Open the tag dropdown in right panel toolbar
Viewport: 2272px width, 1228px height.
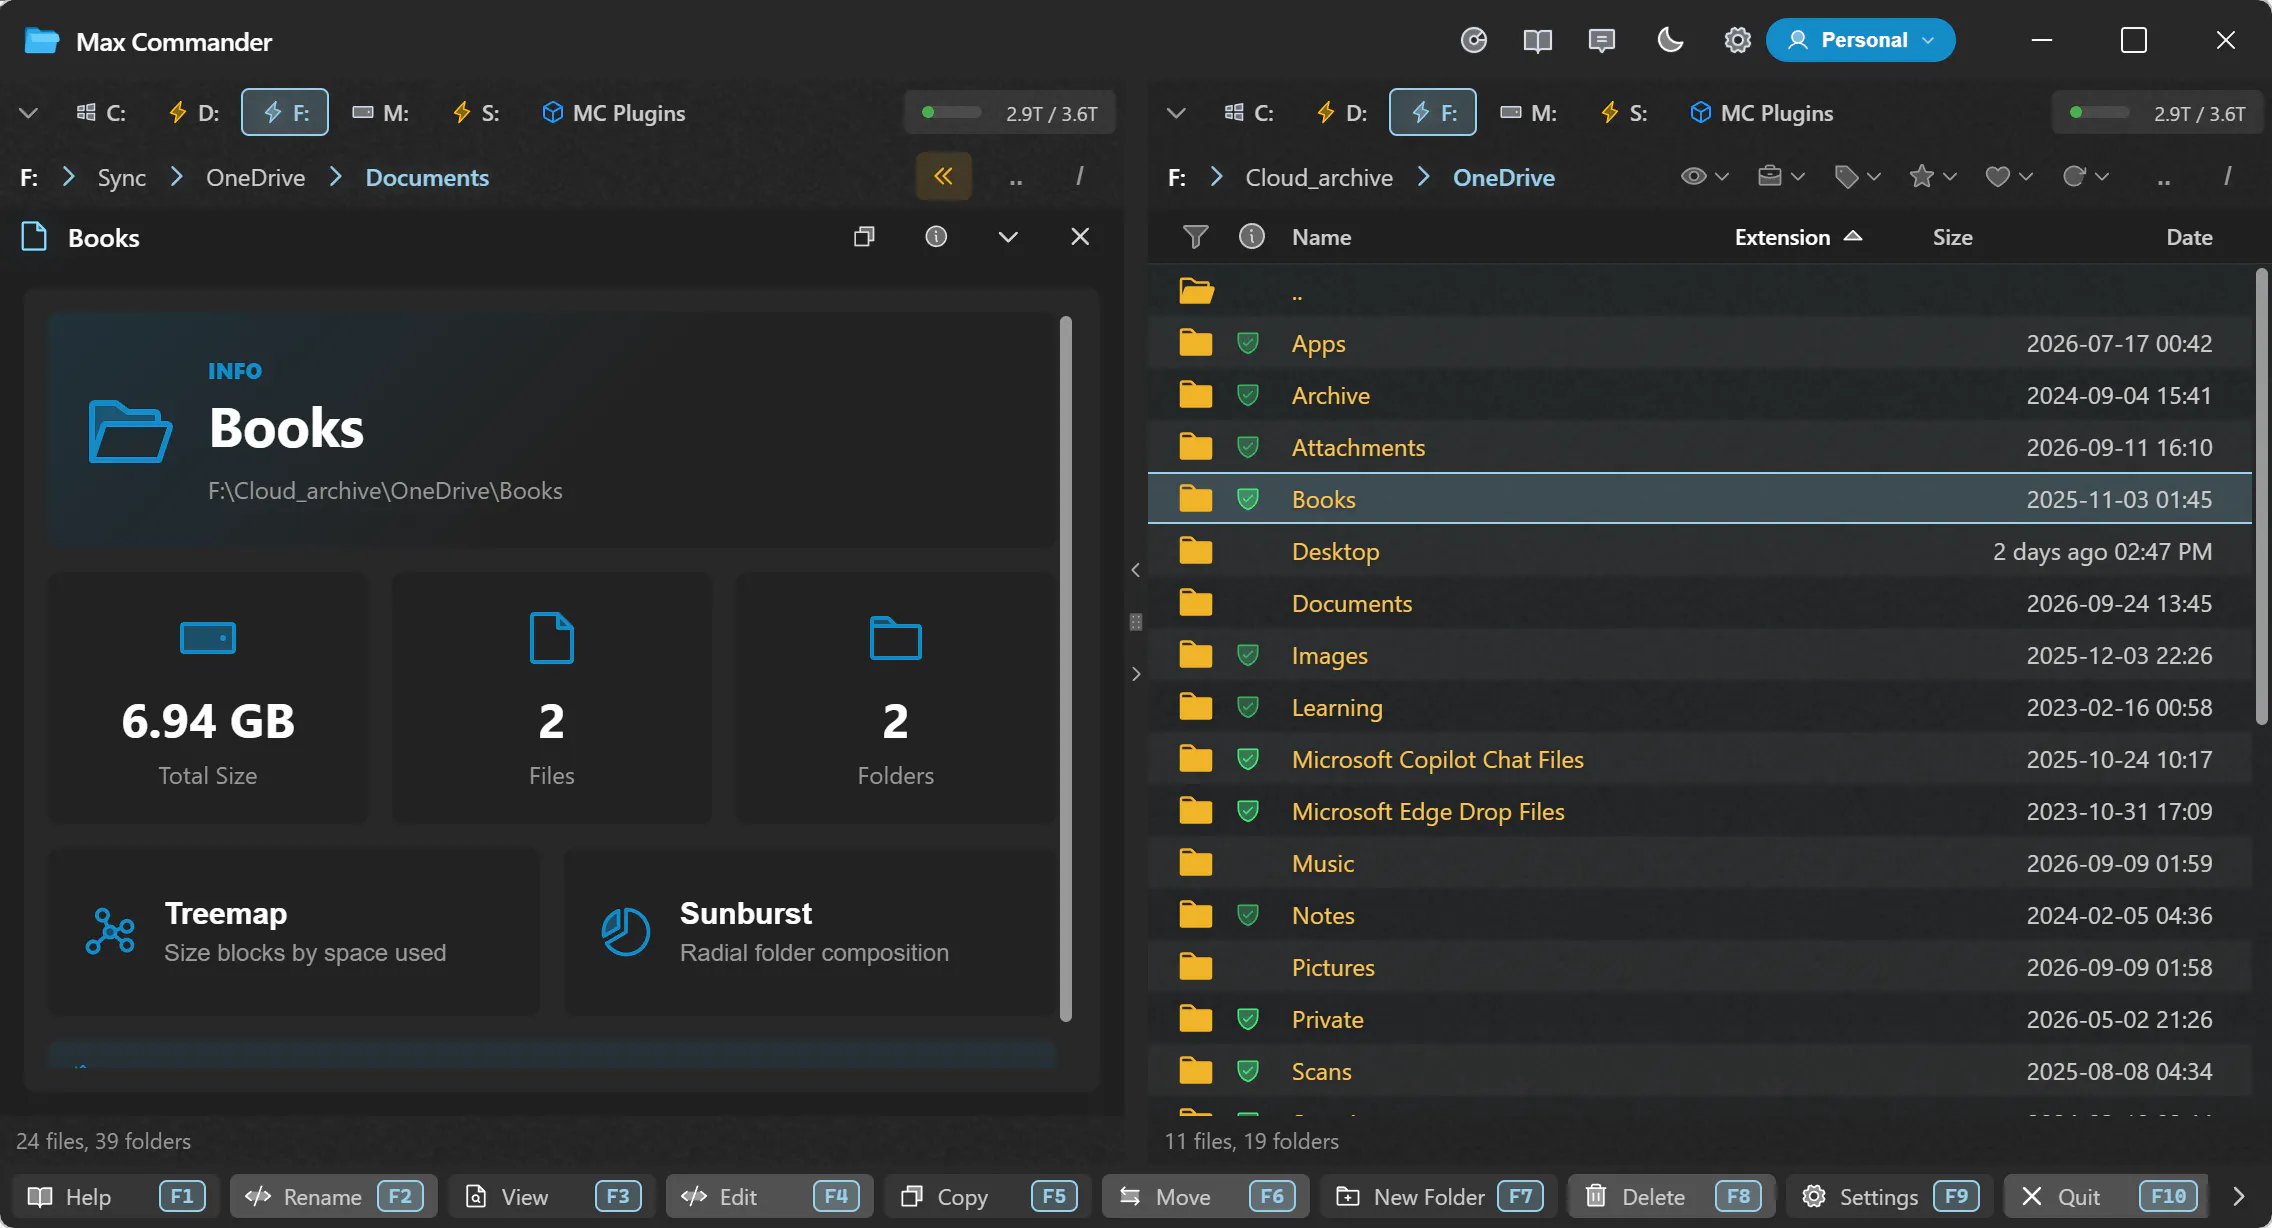[1857, 177]
